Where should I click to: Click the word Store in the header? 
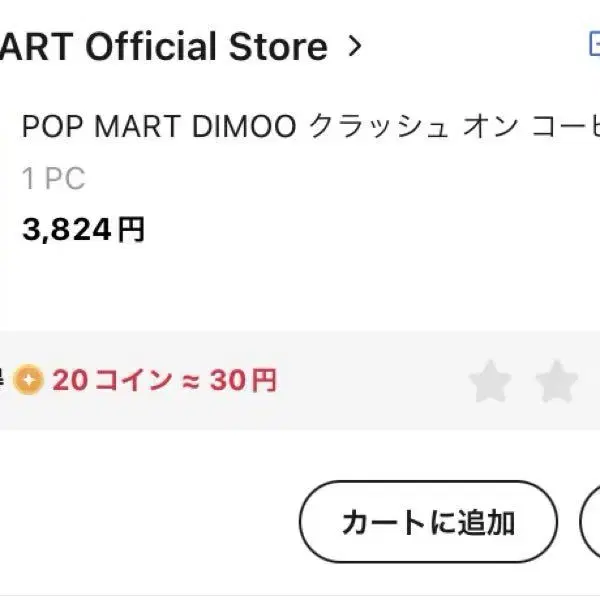tap(278, 46)
